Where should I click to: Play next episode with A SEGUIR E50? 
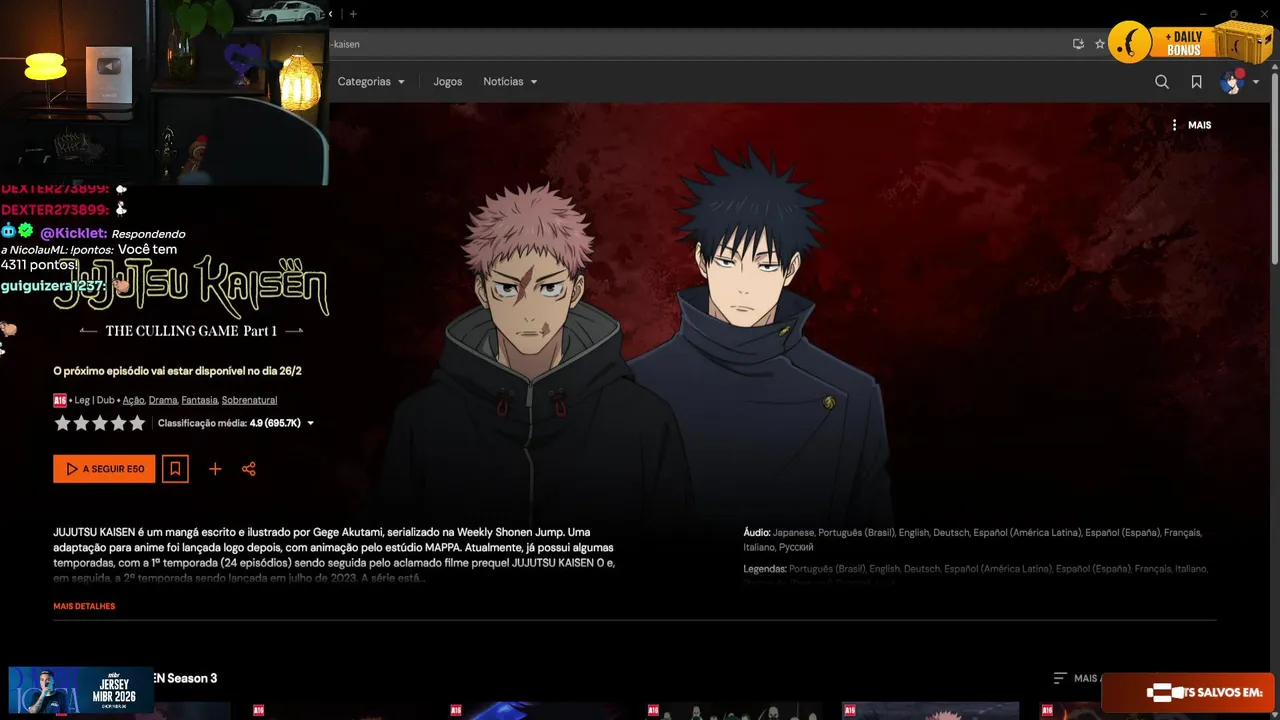pos(104,469)
